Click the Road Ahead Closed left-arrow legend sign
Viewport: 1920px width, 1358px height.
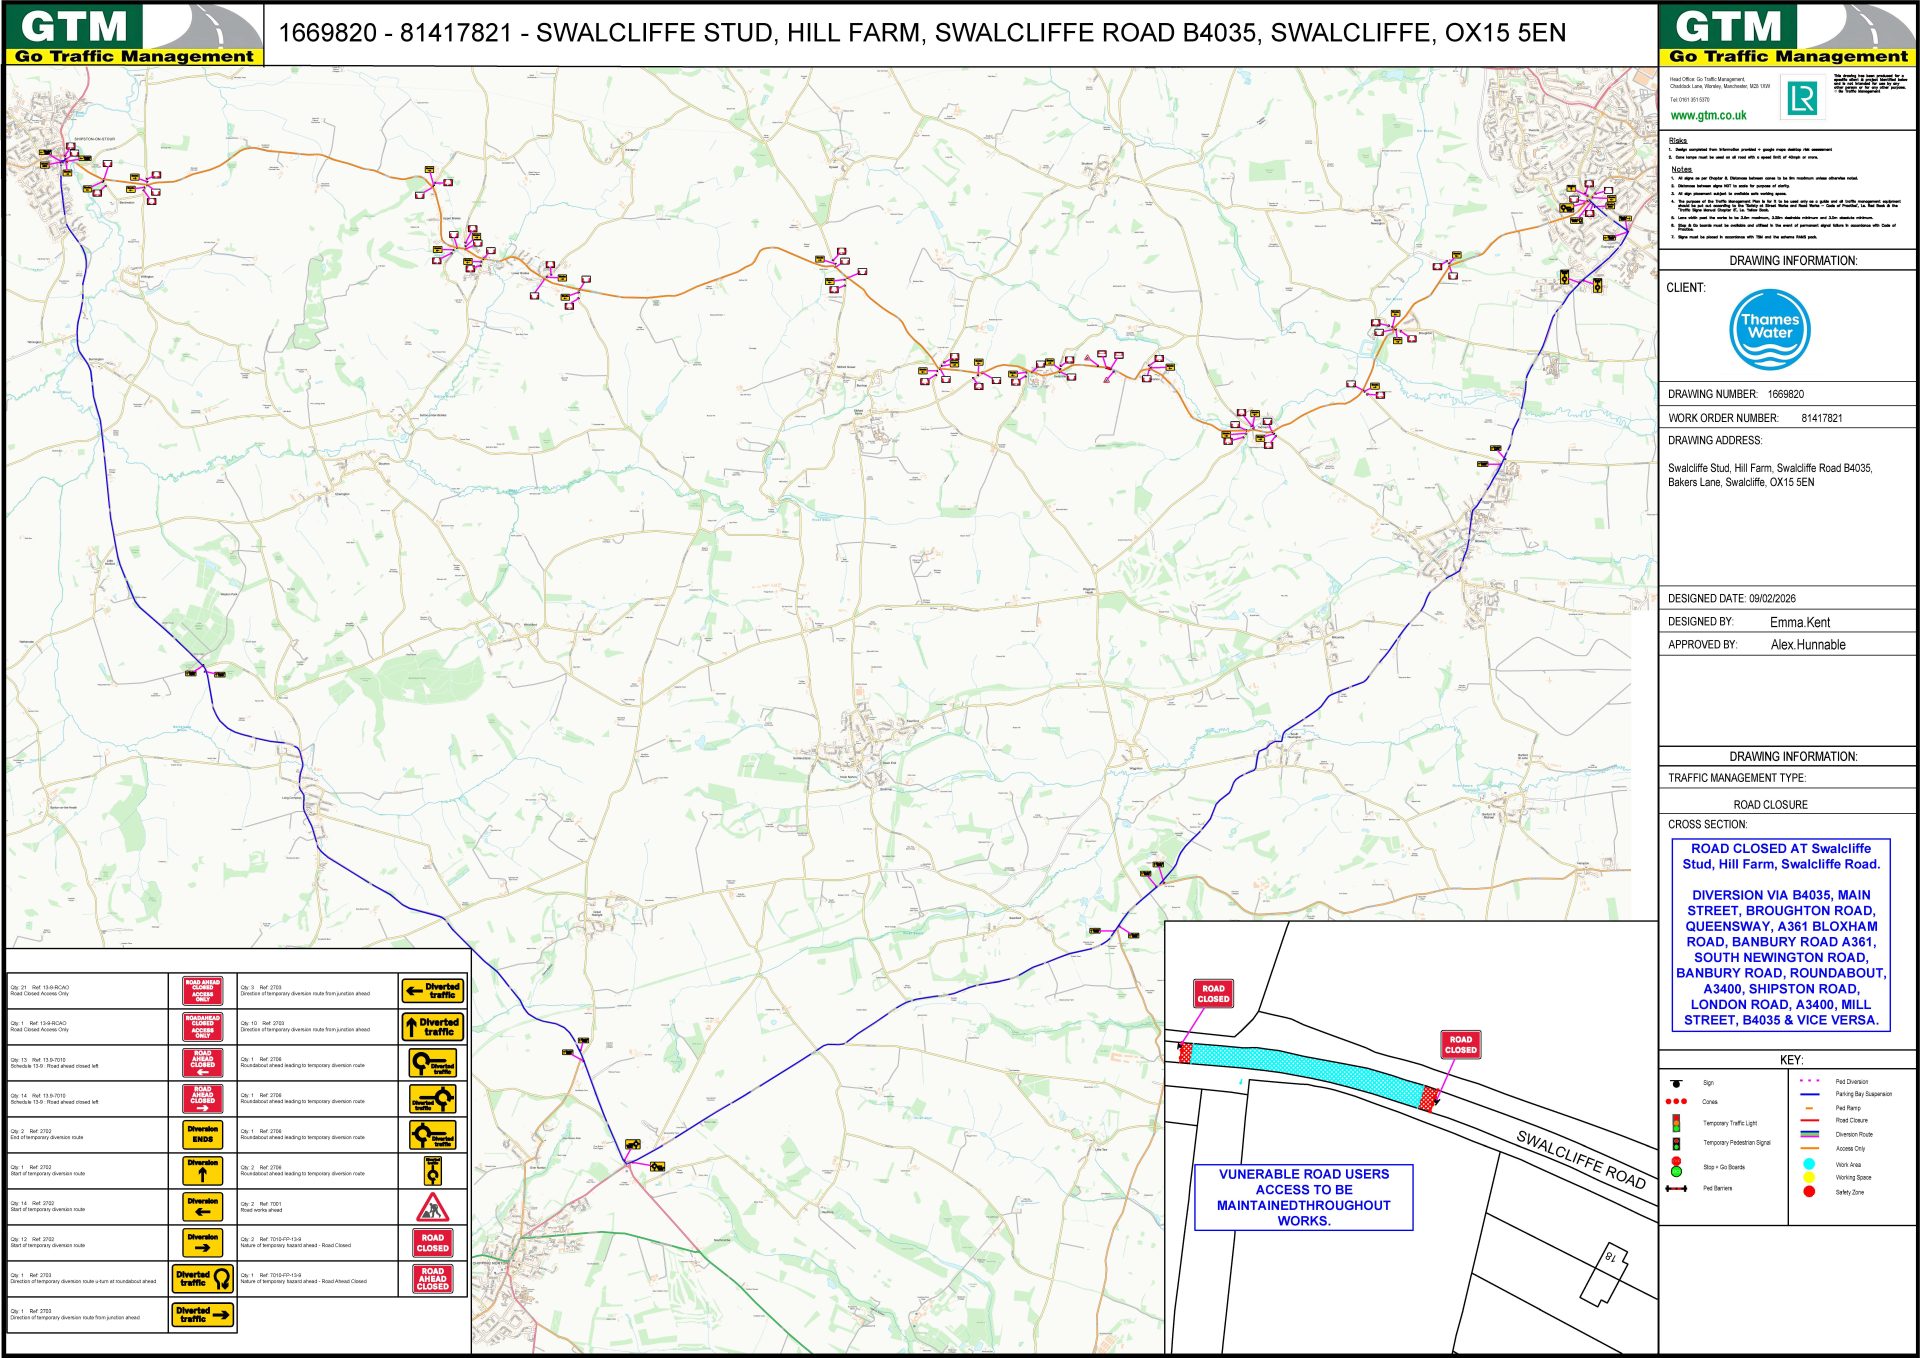(203, 1062)
